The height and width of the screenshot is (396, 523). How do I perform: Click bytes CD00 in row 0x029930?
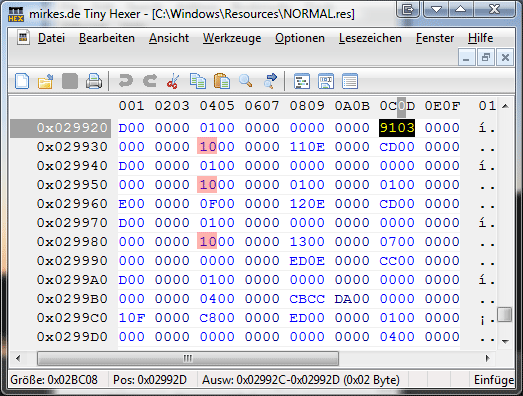point(397,147)
